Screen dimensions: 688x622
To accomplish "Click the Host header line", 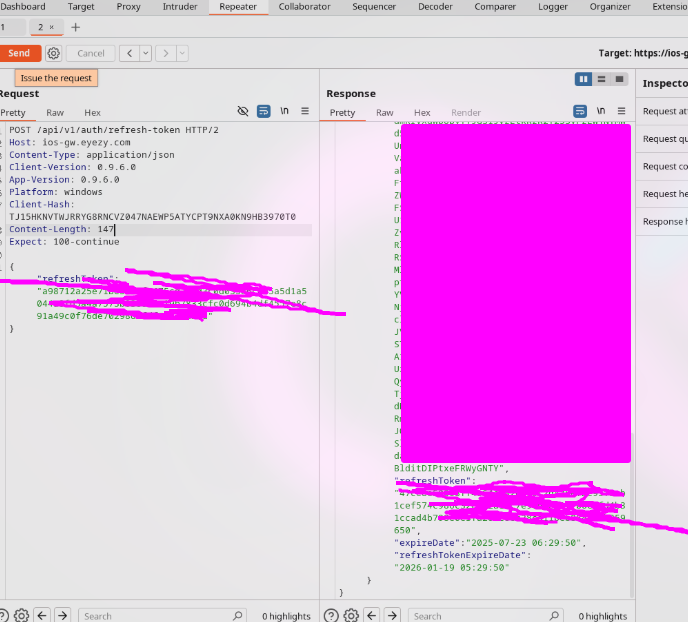I will (x=70, y=143).
